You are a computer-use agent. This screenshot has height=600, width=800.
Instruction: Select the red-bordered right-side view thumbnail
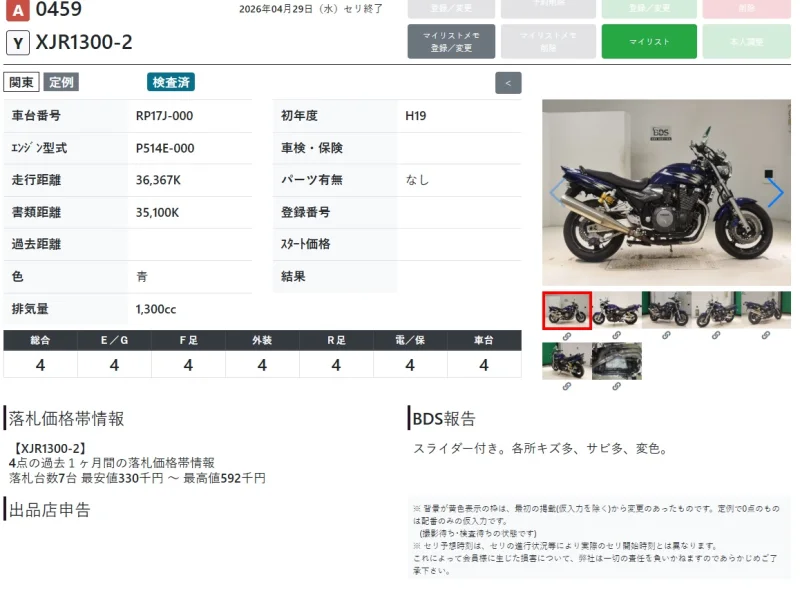[567, 311]
